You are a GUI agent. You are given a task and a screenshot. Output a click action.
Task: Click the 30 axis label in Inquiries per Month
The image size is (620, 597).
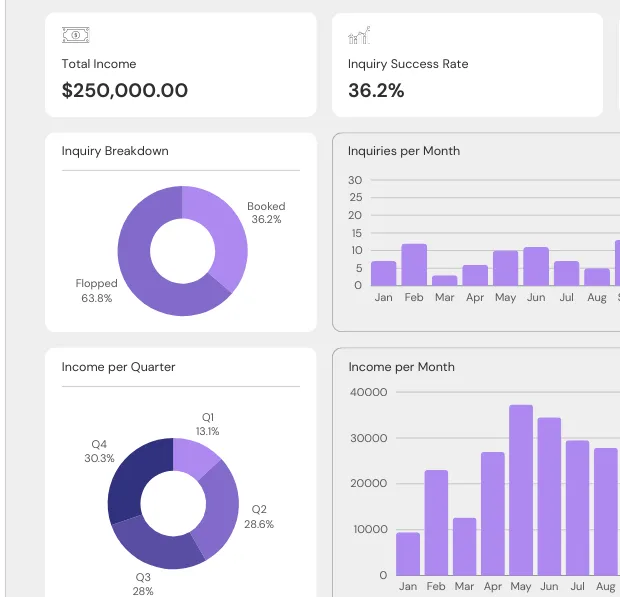point(355,180)
